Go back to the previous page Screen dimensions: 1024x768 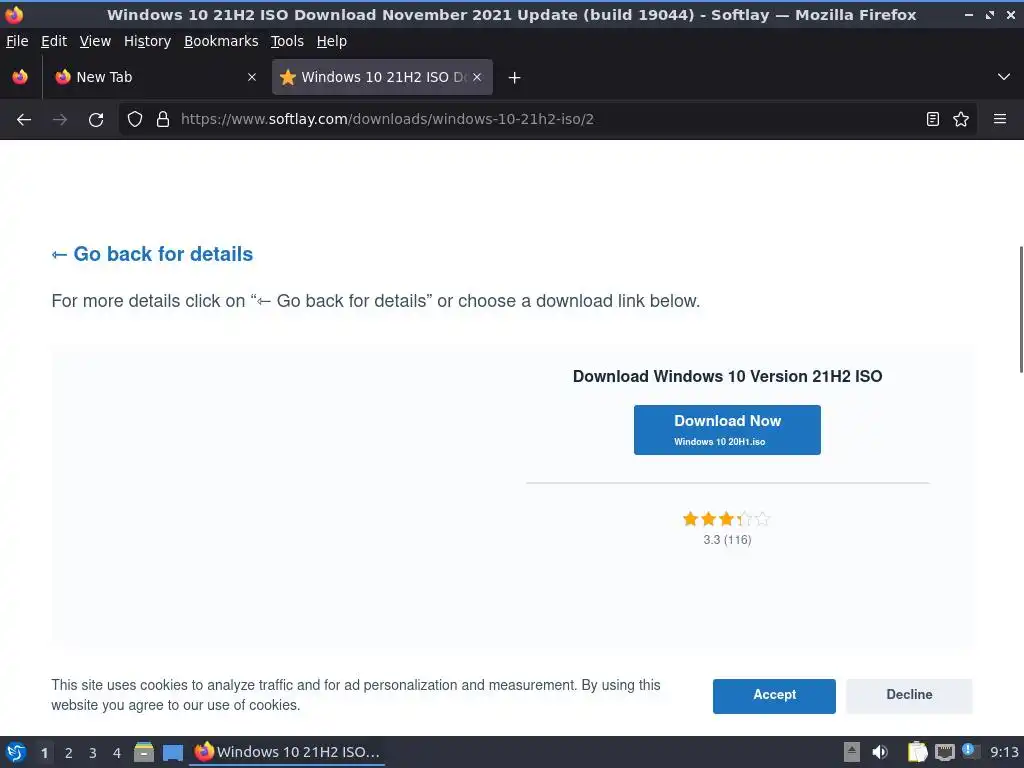[x=24, y=120]
